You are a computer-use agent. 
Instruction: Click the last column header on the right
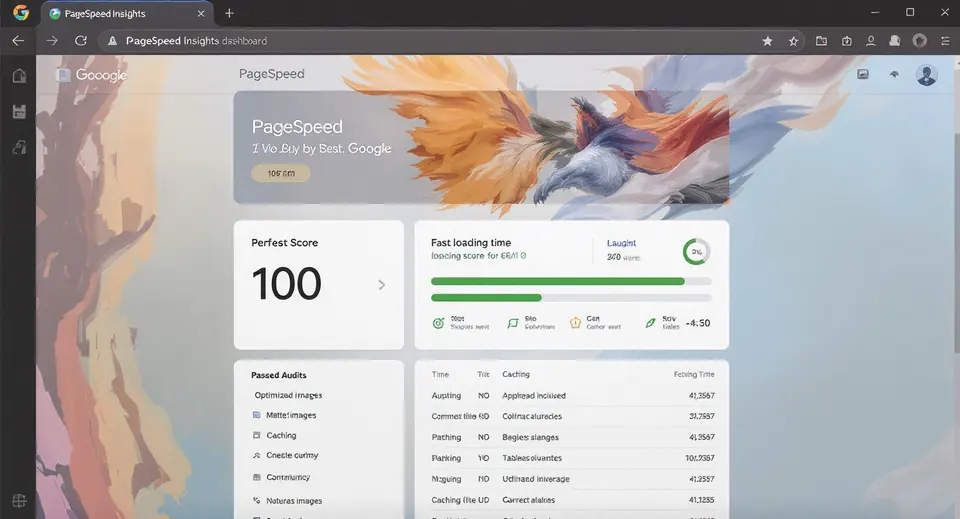tap(694, 374)
